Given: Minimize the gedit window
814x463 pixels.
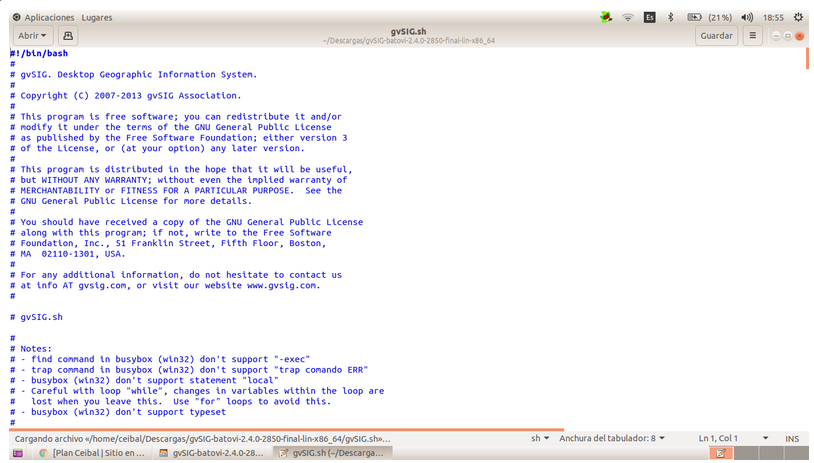Looking at the screenshot, I should click(x=776, y=36).
